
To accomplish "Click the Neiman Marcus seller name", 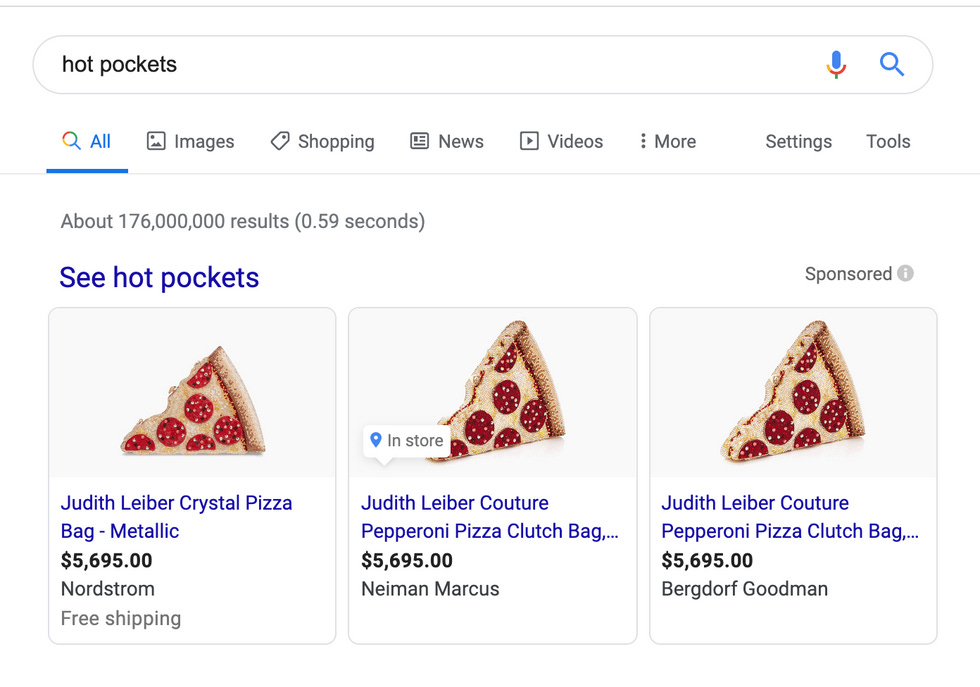I will pos(430,589).
